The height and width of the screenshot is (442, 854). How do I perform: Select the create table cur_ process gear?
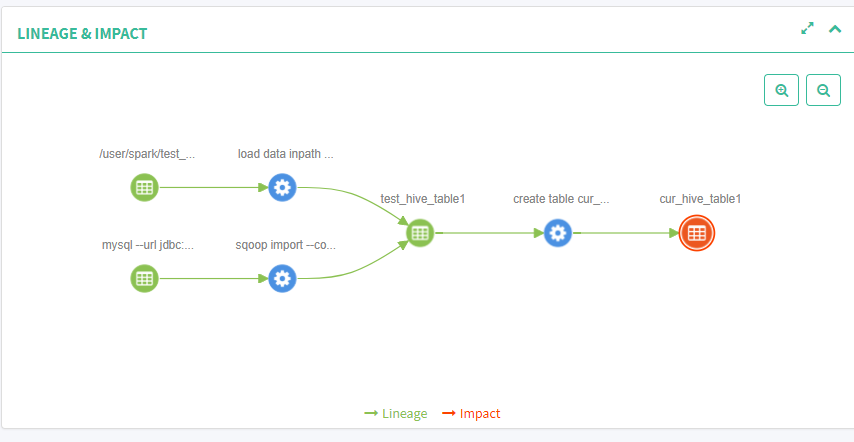tap(558, 233)
